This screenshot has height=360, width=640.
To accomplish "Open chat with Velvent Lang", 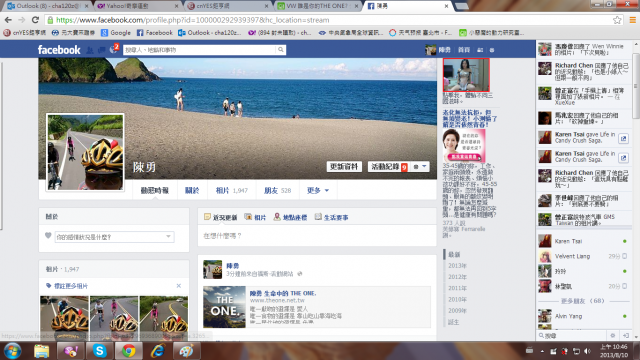I will (x=584, y=256).
